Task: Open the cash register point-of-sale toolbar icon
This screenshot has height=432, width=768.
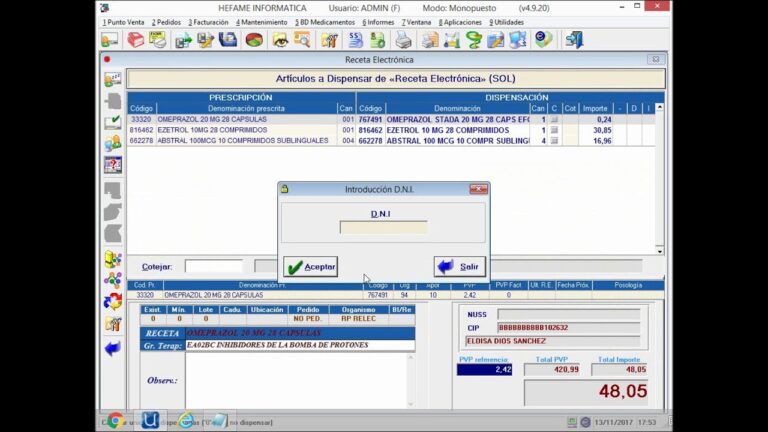Action: 110,40
